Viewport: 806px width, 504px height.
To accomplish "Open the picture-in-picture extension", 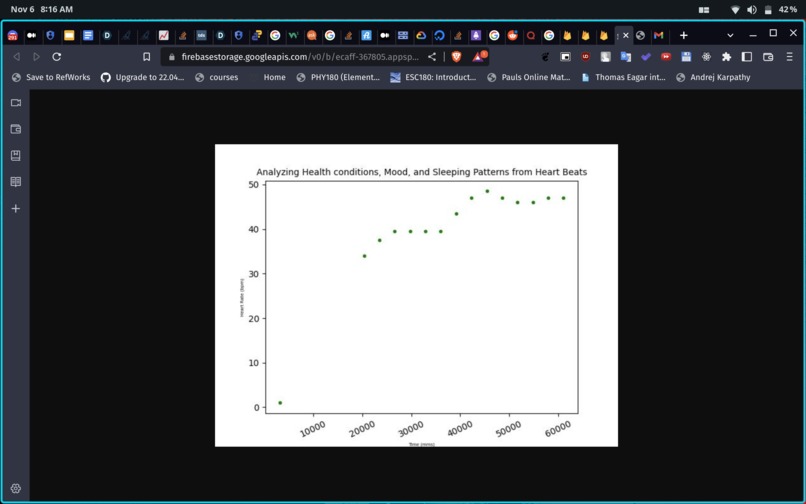I will [x=565, y=57].
